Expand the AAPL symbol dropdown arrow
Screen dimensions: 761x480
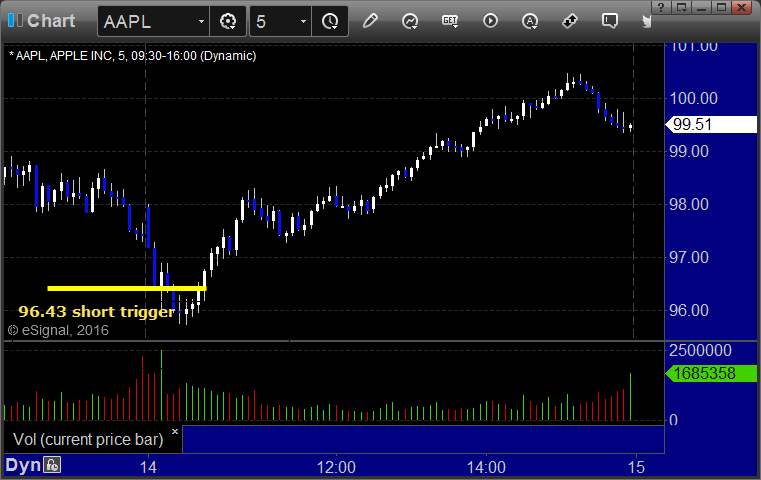(x=201, y=21)
